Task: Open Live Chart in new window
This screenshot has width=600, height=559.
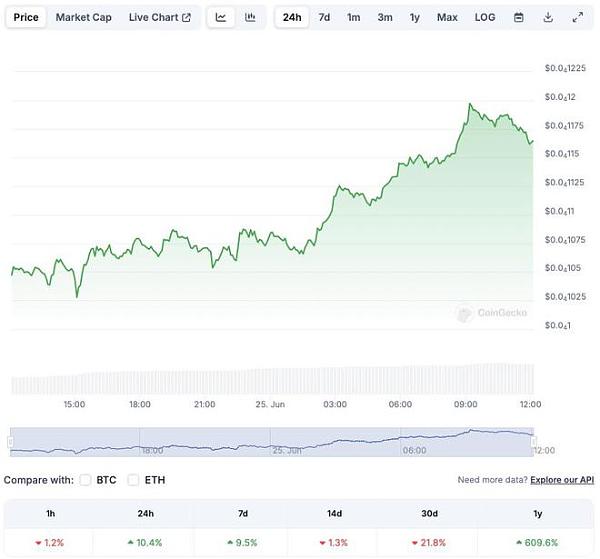Action: (x=160, y=18)
